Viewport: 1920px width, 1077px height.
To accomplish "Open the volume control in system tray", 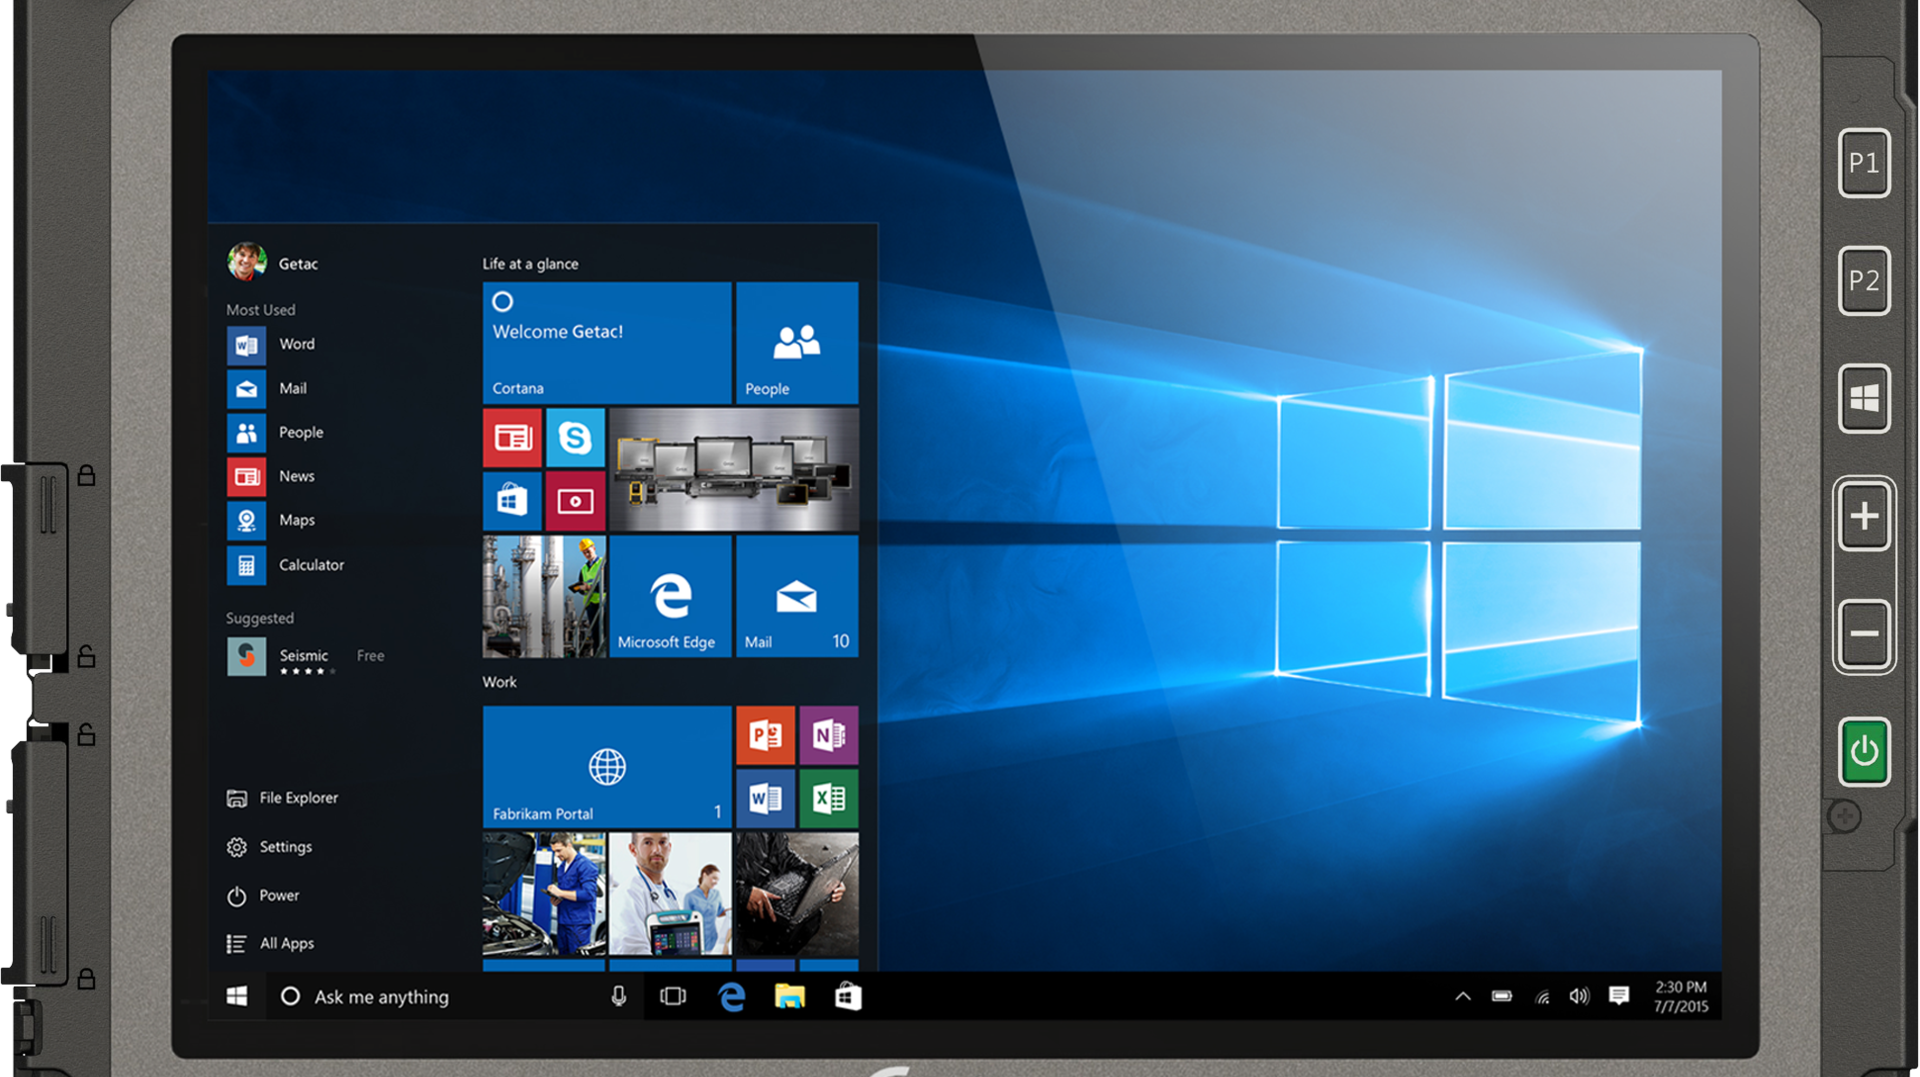I will click(x=1579, y=997).
